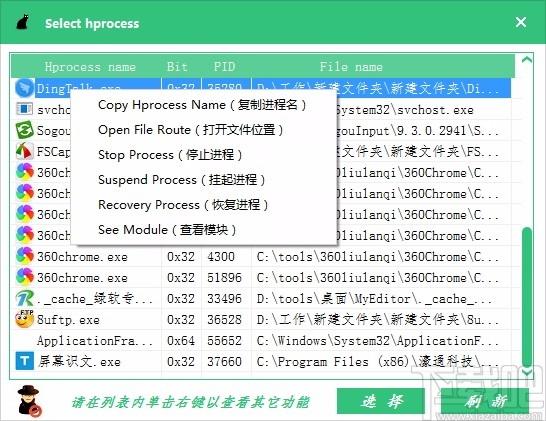546x421 pixels.
Task: Select the 屏幕识文.exe process name
Action: (x=79, y=361)
